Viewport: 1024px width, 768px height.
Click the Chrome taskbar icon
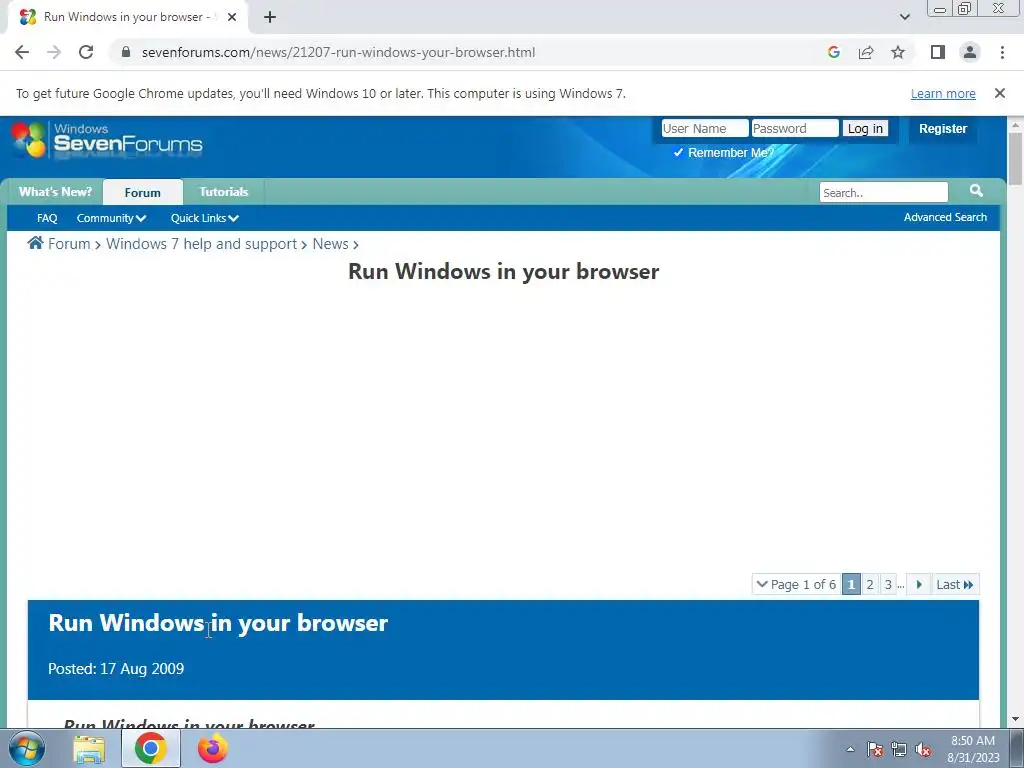coord(151,748)
